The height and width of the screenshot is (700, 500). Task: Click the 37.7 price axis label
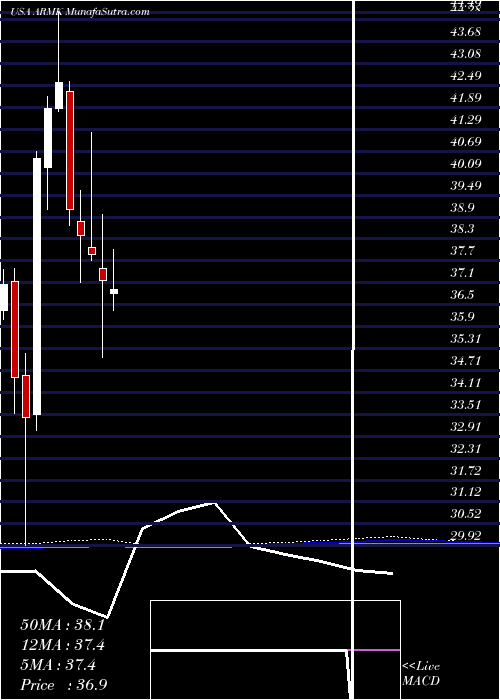462,251
